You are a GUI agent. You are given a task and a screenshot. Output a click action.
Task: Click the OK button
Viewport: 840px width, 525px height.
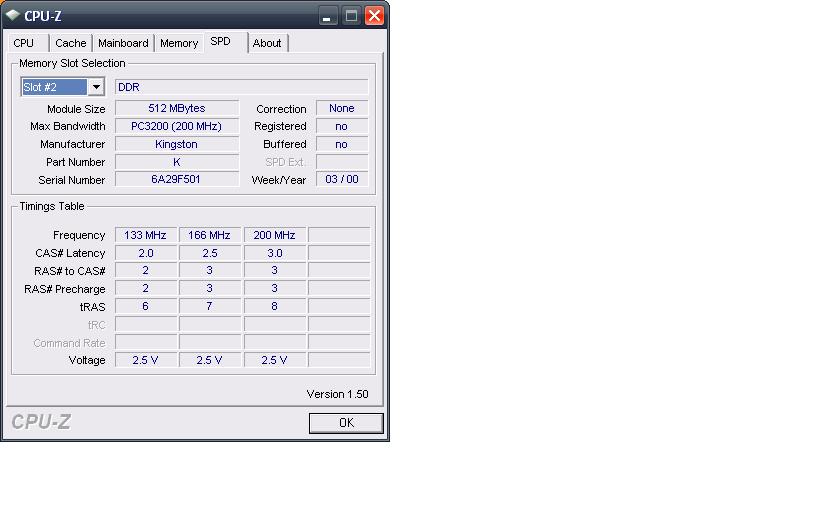(x=346, y=423)
